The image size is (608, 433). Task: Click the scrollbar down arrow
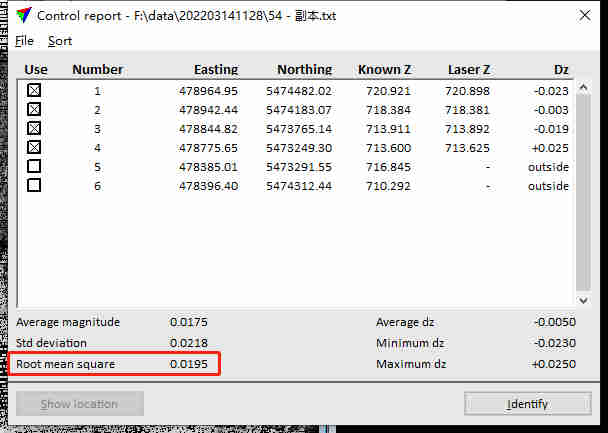pos(583,300)
